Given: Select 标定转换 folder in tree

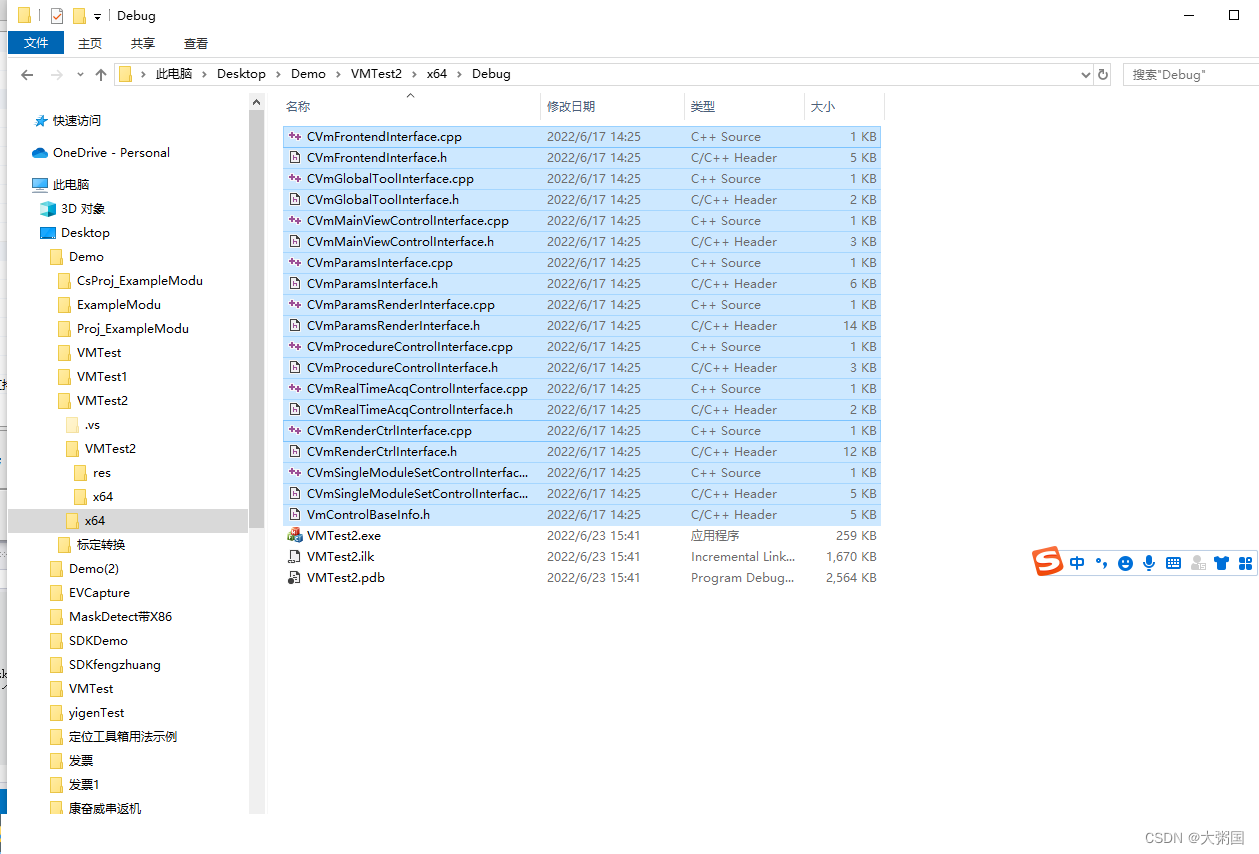Looking at the screenshot, I should (x=101, y=545).
